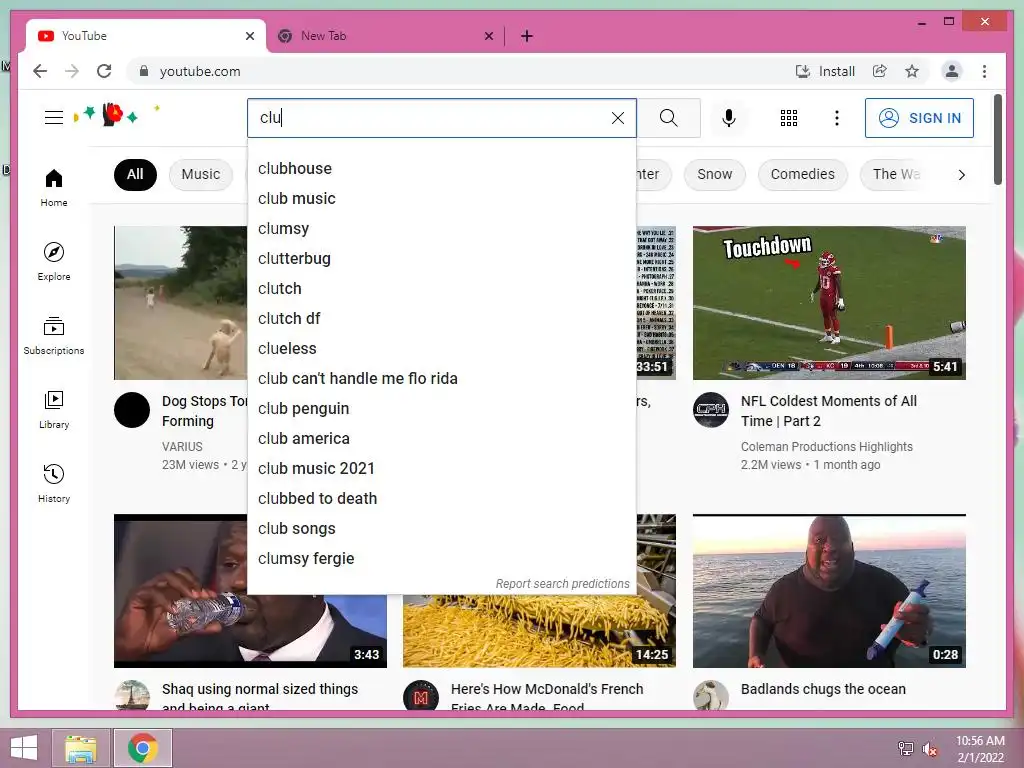
Task: Close the New Tab tab
Action: coord(488,36)
